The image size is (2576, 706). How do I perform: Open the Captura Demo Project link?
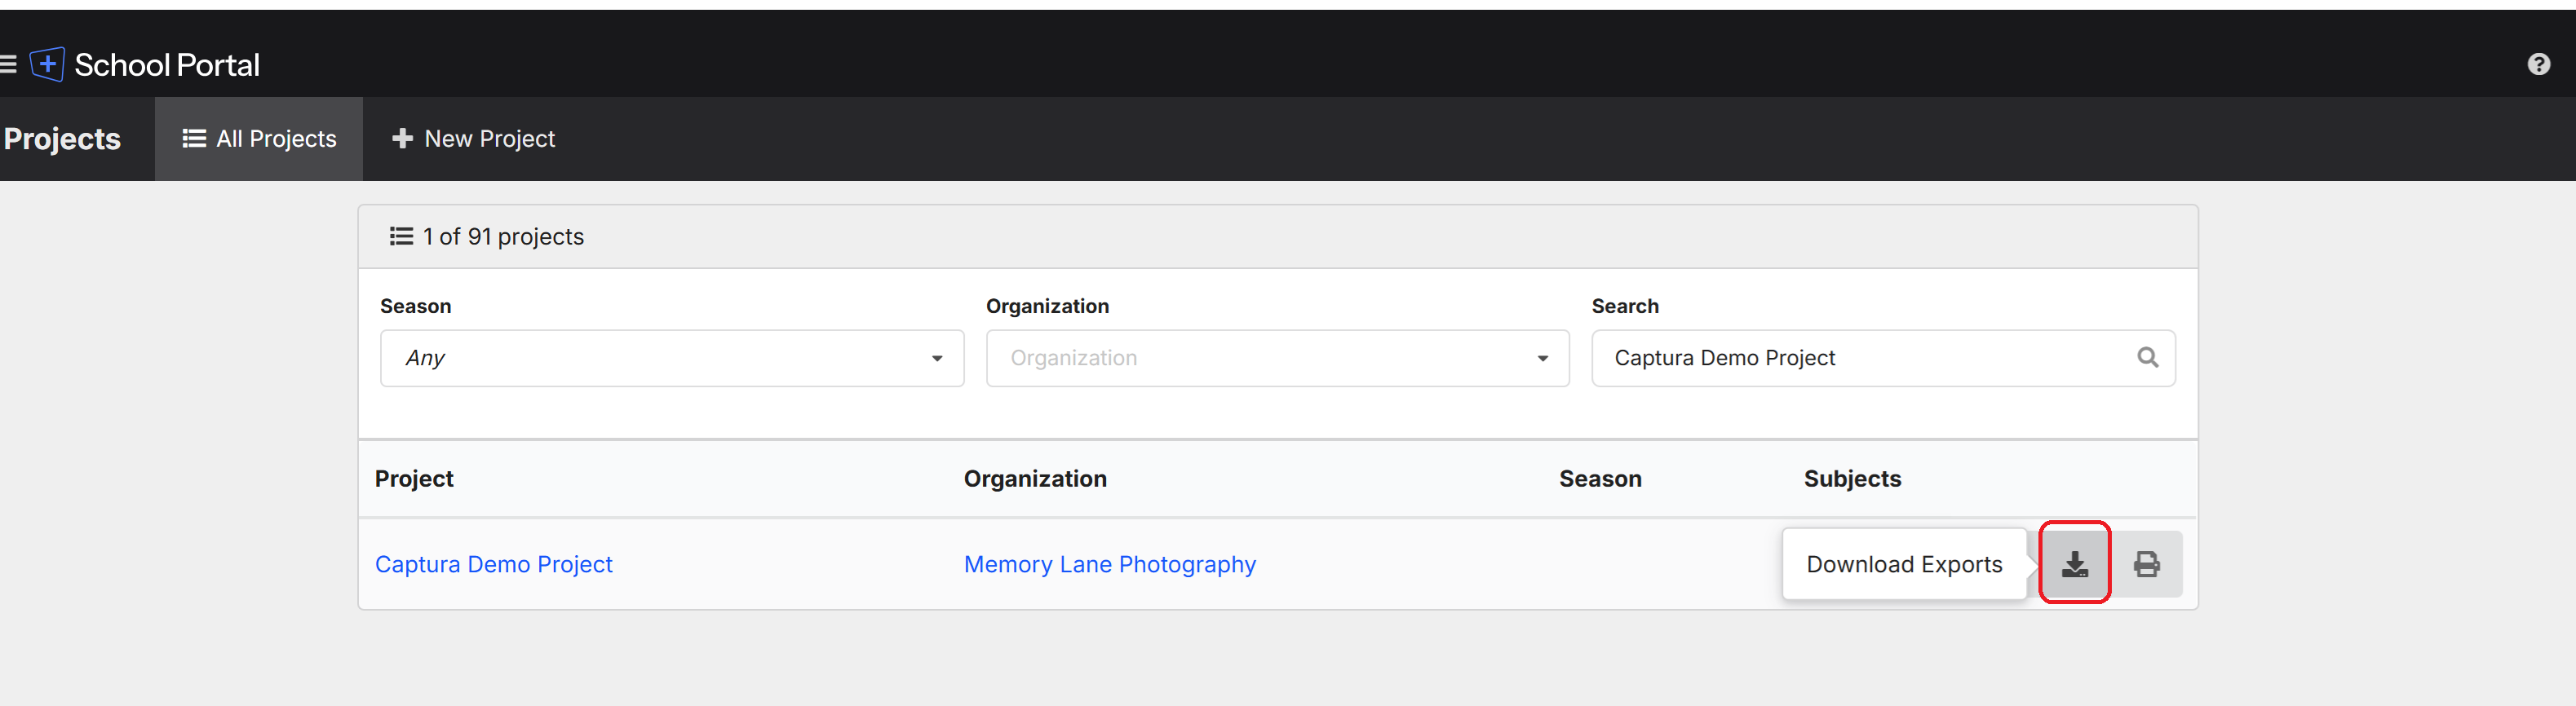pos(493,564)
